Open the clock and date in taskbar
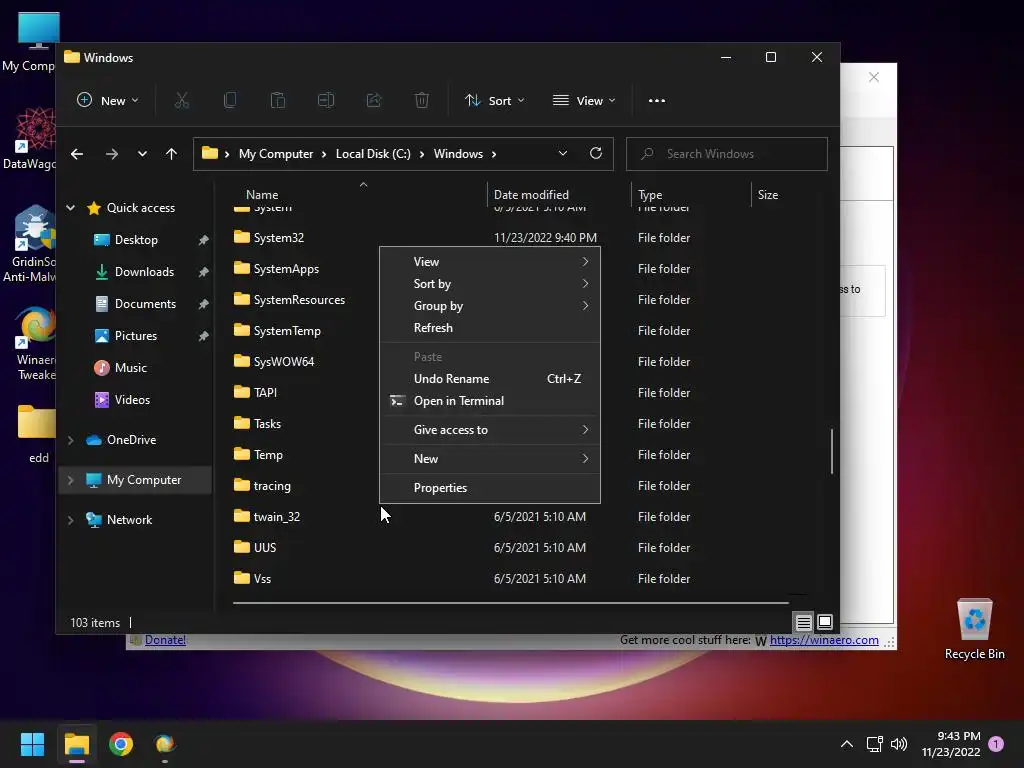The width and height of the screenshot is (1024, 768). (951, 744)
